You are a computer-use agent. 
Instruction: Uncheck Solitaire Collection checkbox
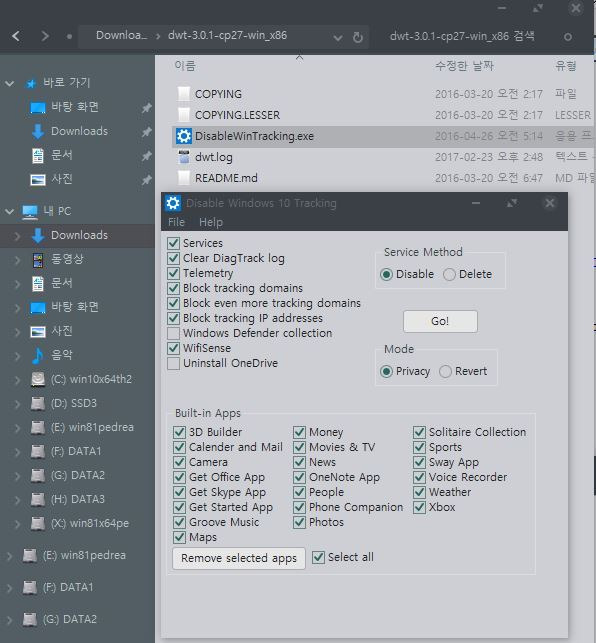(x=419, y=432)
